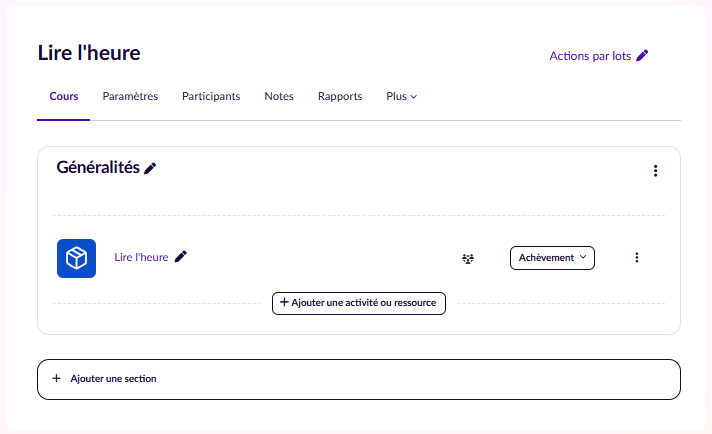Image resolution: width=712 pixels, height=434 pixels.
Task: Select the Cours tab
Action: [64, 97]
